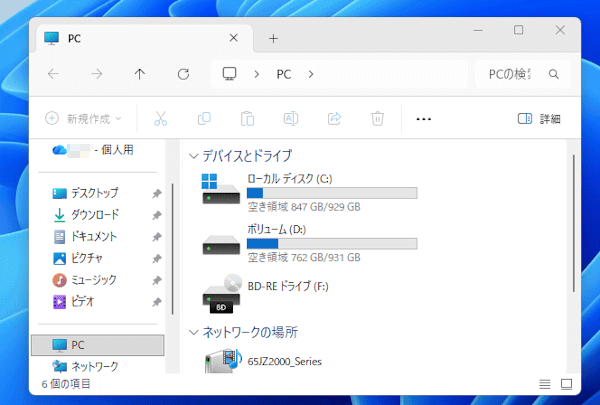Viewport: 600px width, 405px height.
Task: Click the monitor icon in address bar
Action: click(230, 73)
